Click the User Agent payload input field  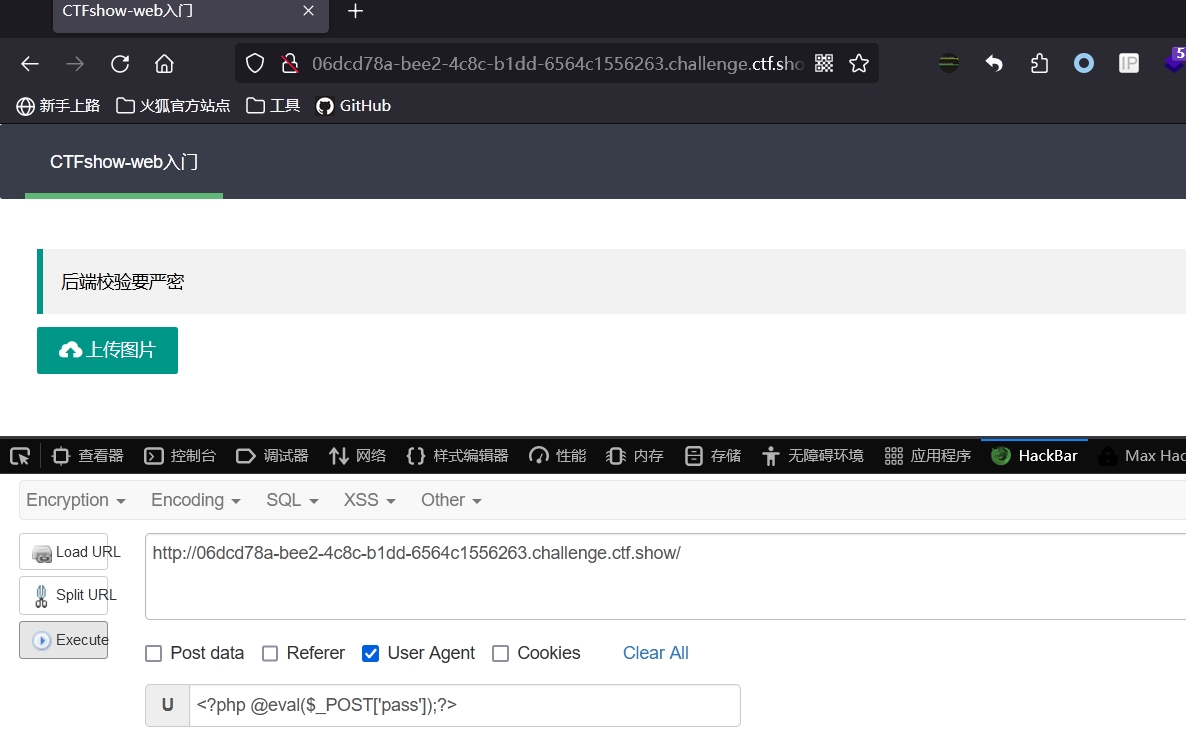click(464, 705)
